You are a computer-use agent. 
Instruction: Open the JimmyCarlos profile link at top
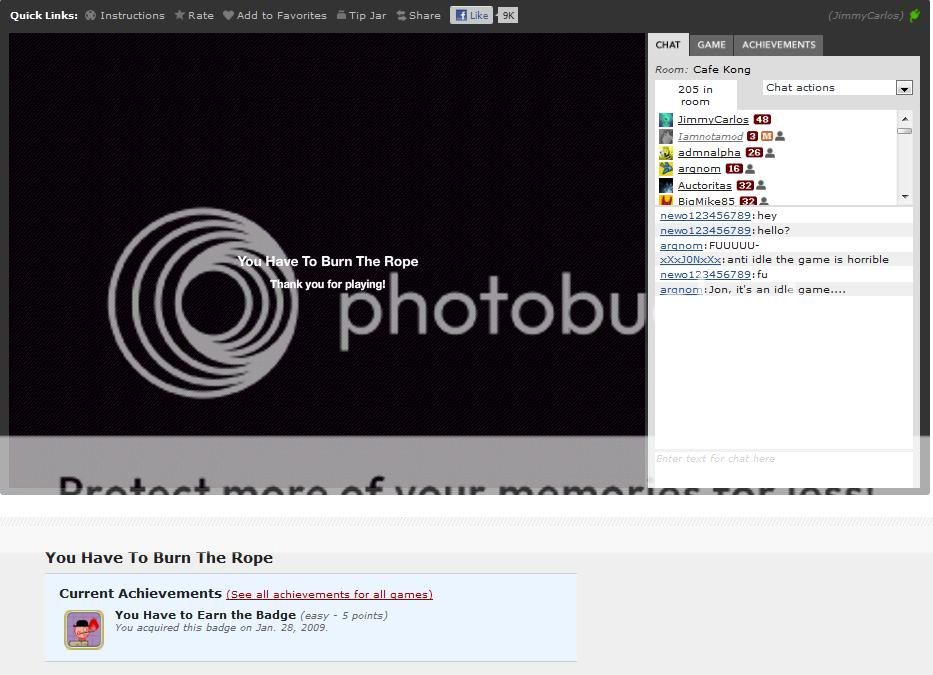(866, 15)
